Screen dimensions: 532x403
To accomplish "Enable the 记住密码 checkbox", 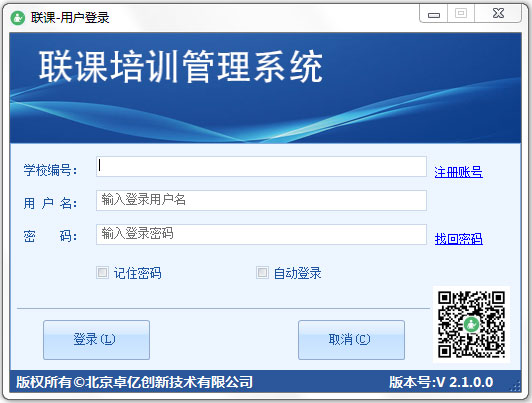I will [x=102, y=272].
